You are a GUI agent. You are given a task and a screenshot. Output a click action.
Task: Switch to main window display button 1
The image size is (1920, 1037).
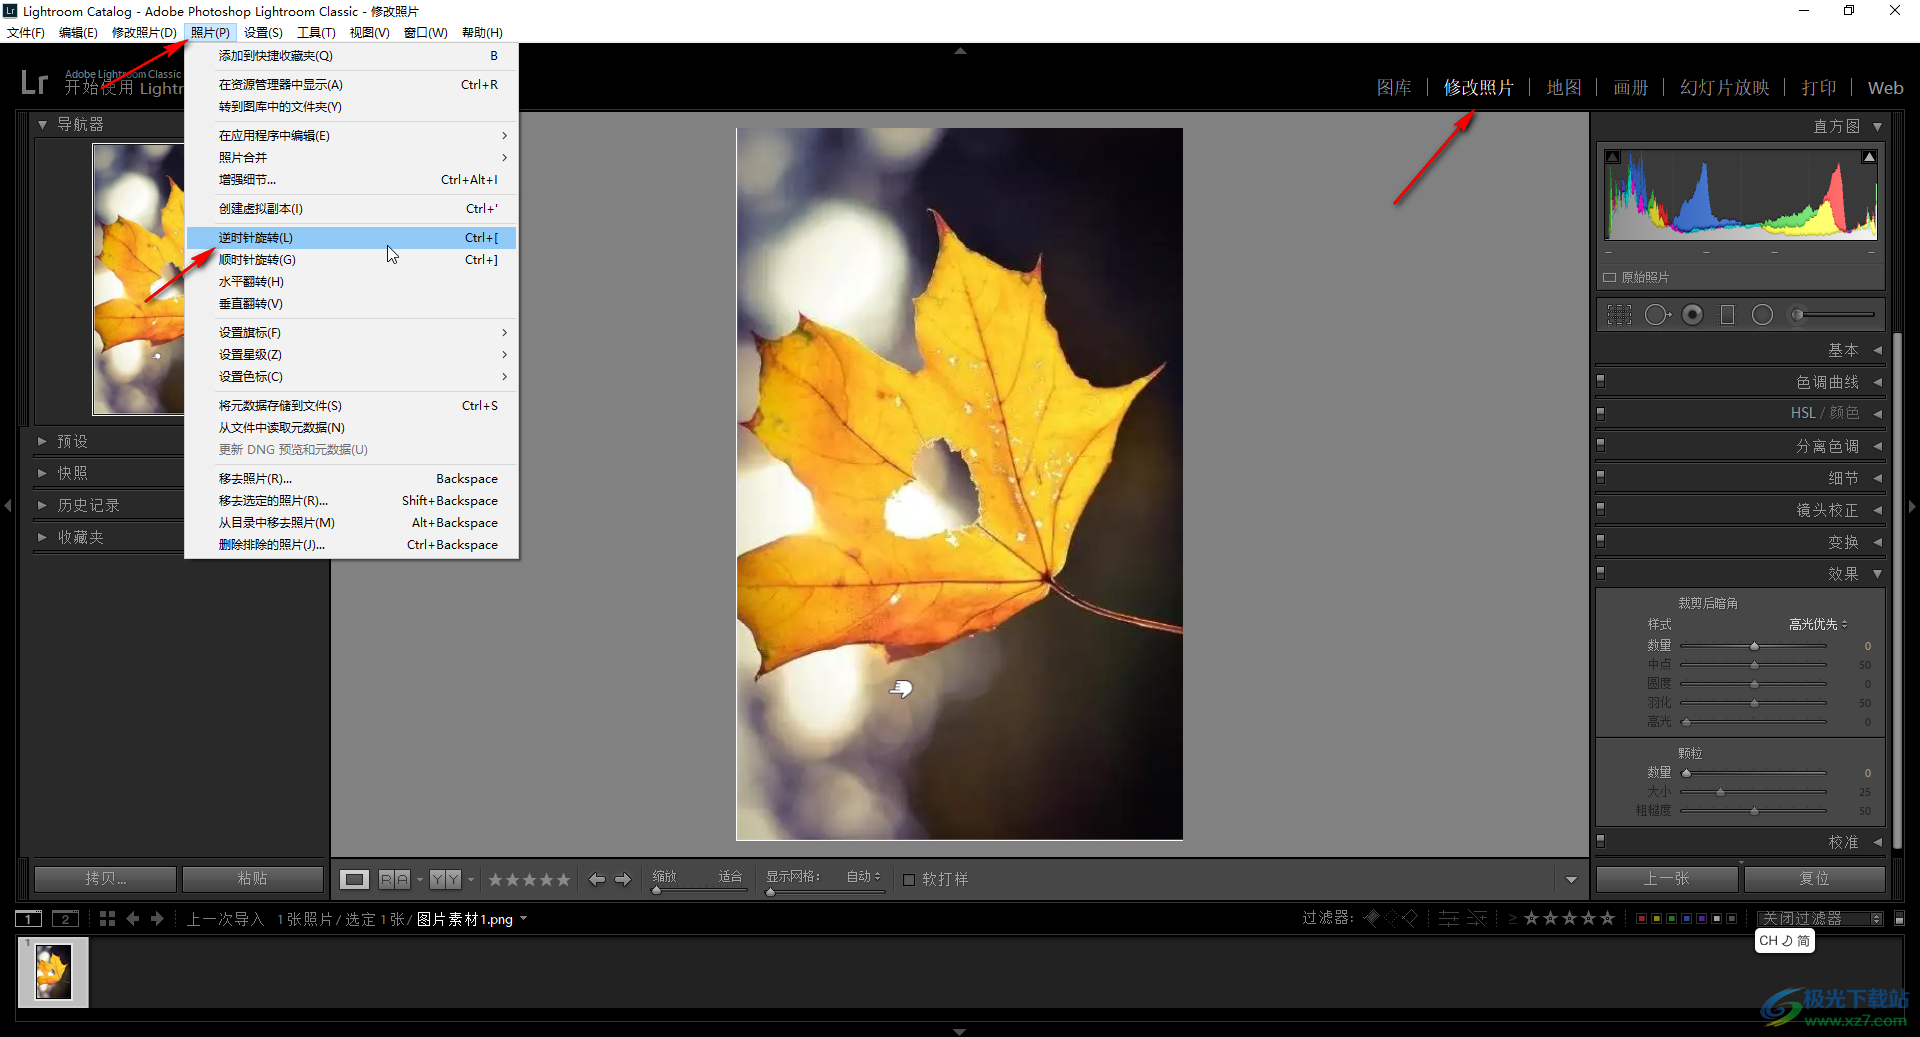[x=29, y=919]
